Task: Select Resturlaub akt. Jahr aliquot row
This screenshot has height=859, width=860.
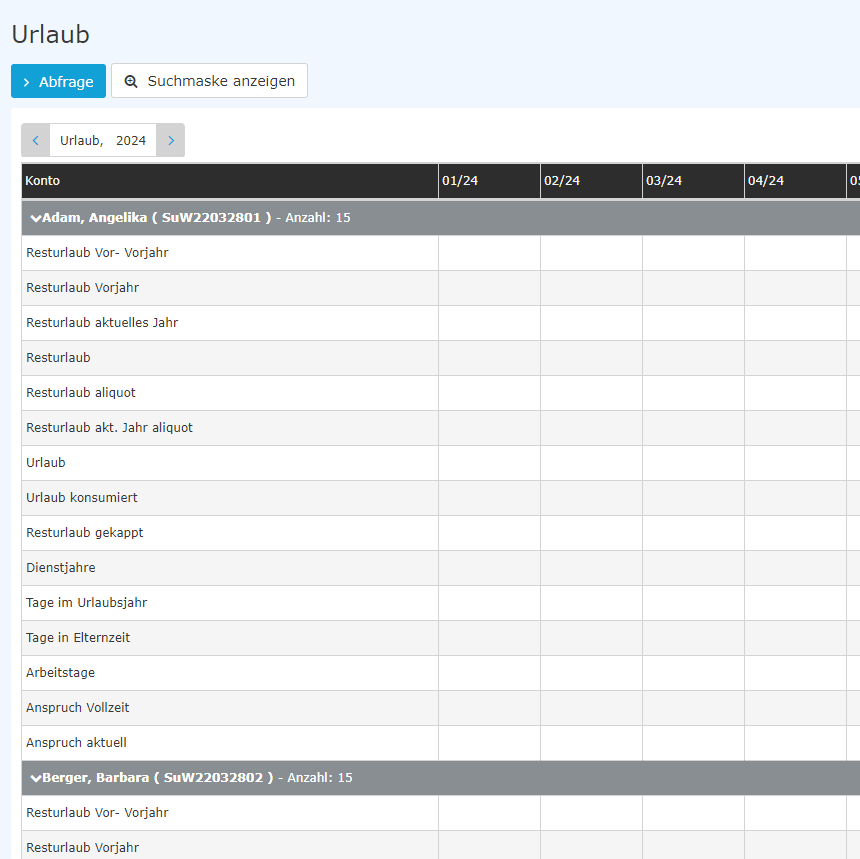Action: click(x=441, y=428)
